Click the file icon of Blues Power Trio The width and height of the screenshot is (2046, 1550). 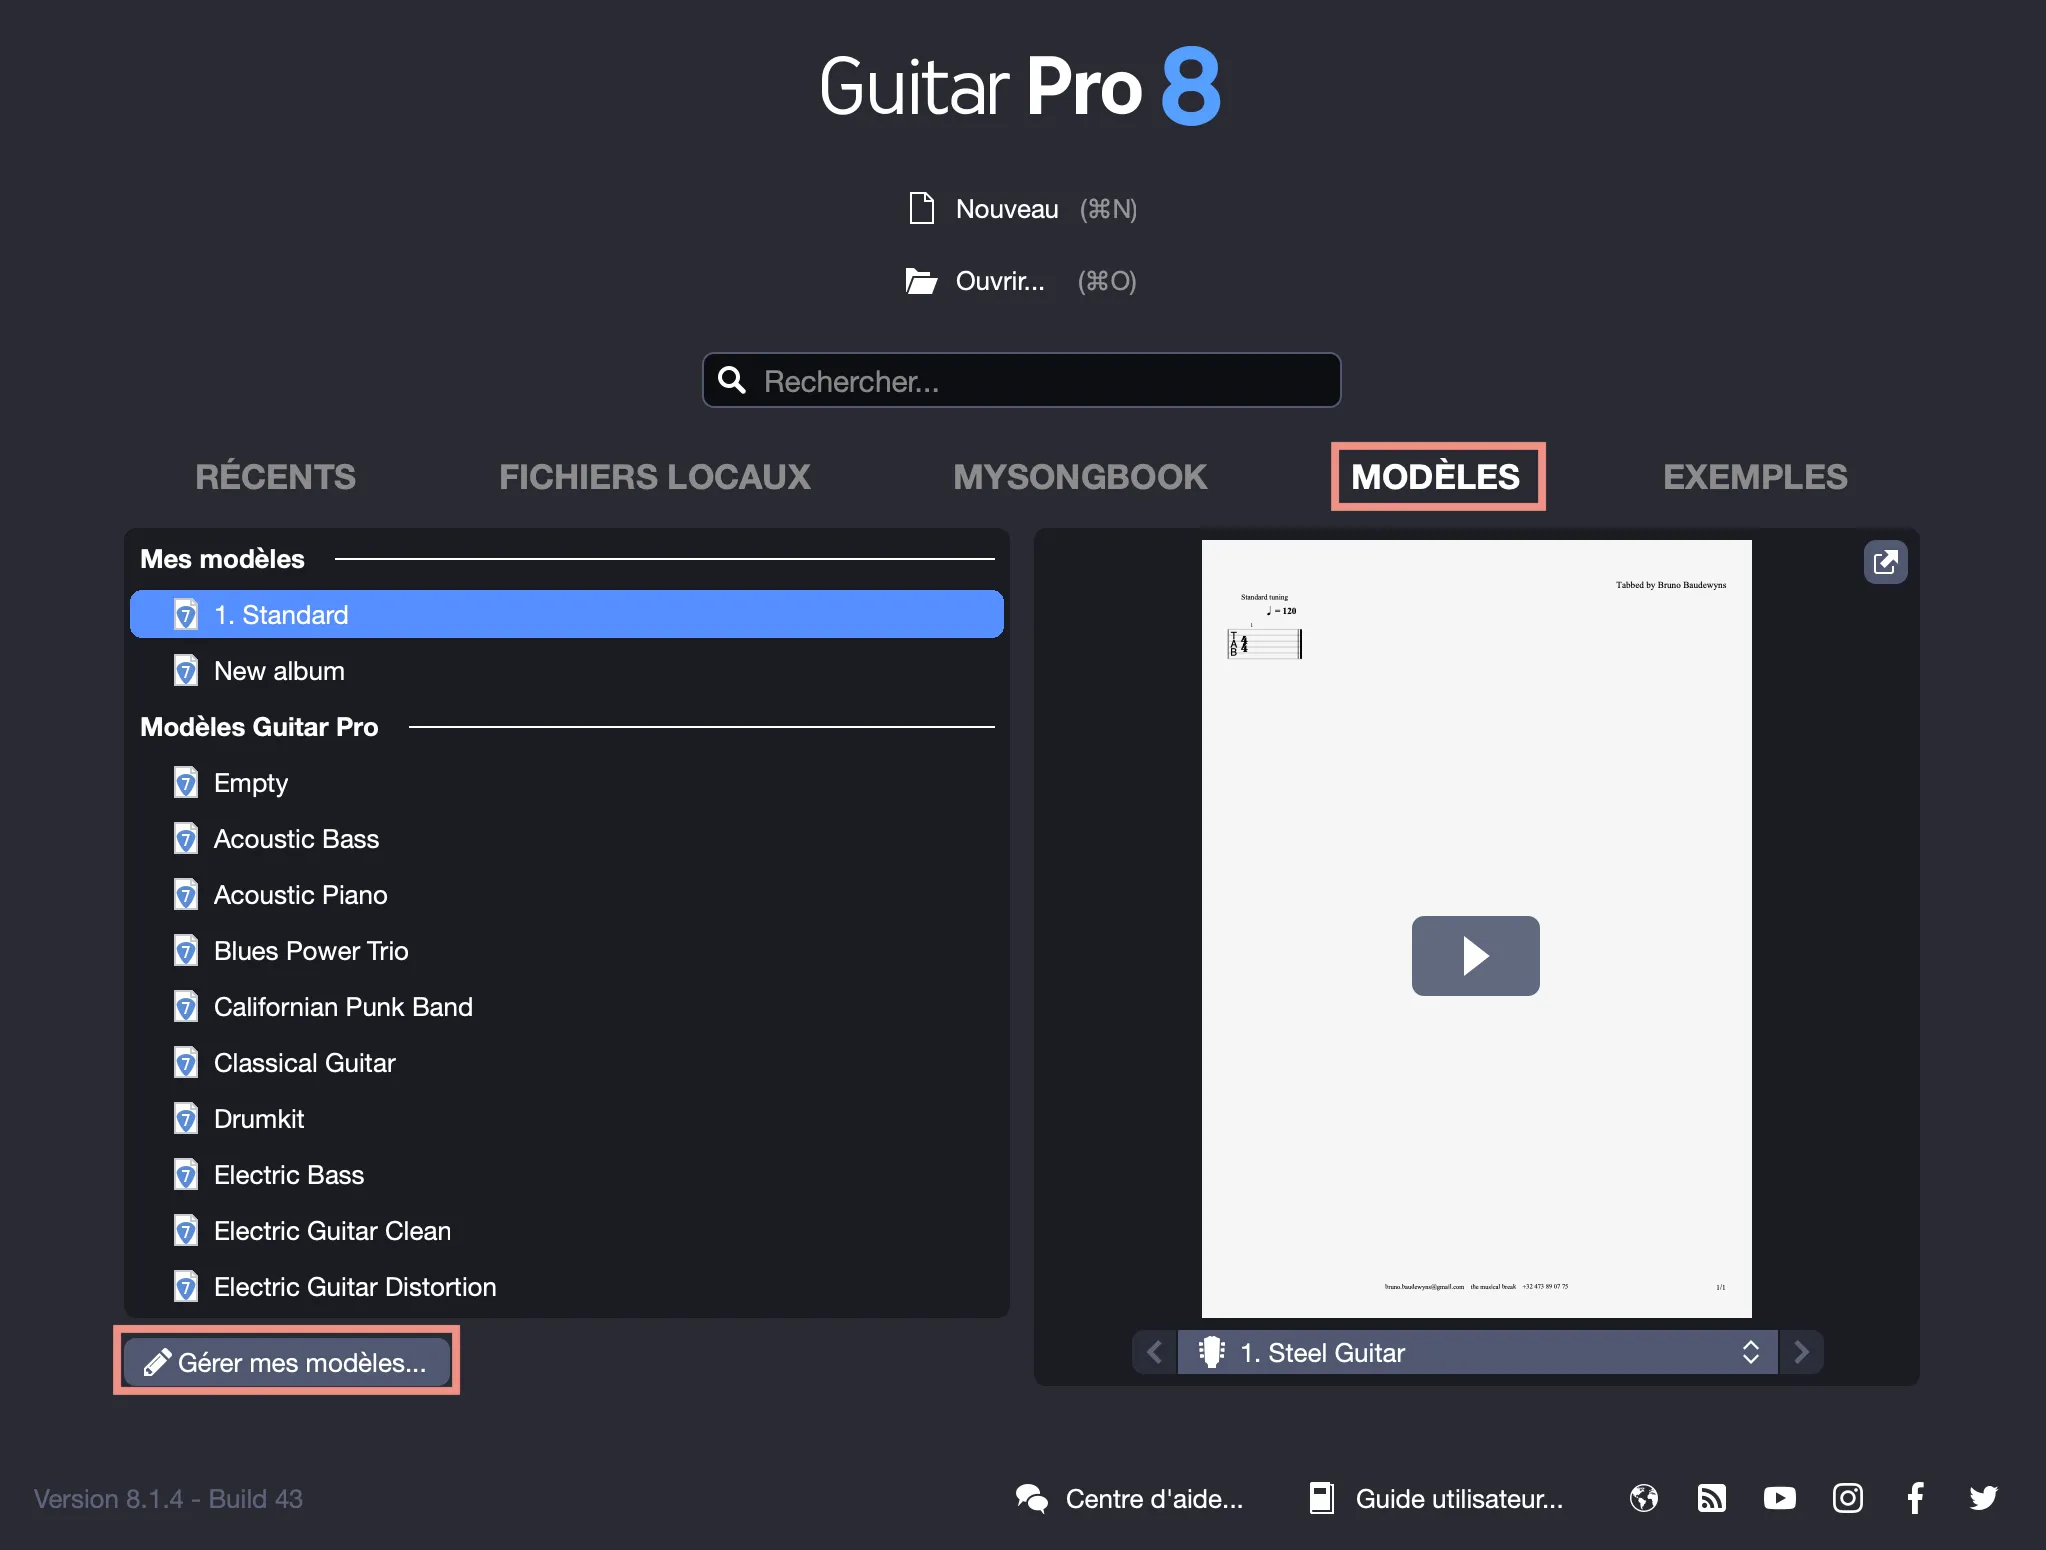[x=186, y=950]
